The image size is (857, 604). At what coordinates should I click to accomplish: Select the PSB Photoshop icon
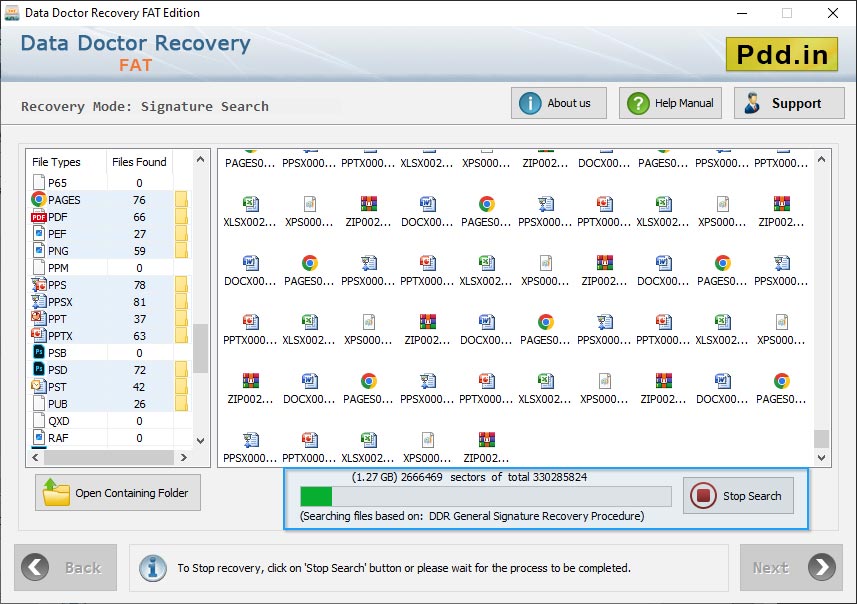[39, 353]
